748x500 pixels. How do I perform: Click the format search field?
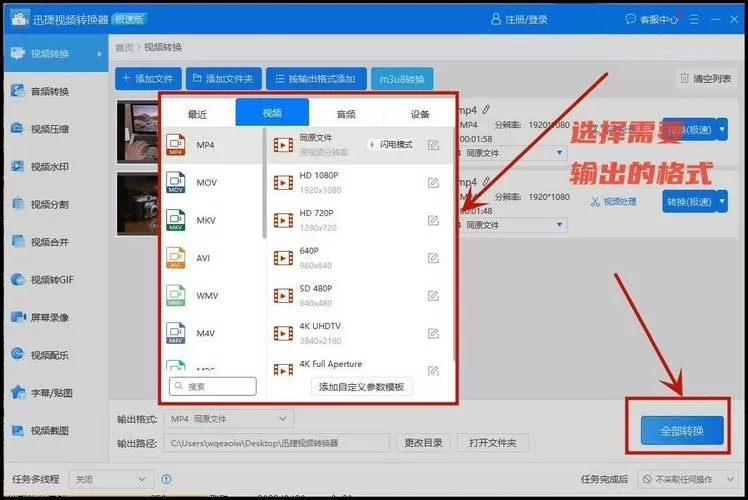coord(213,386)
